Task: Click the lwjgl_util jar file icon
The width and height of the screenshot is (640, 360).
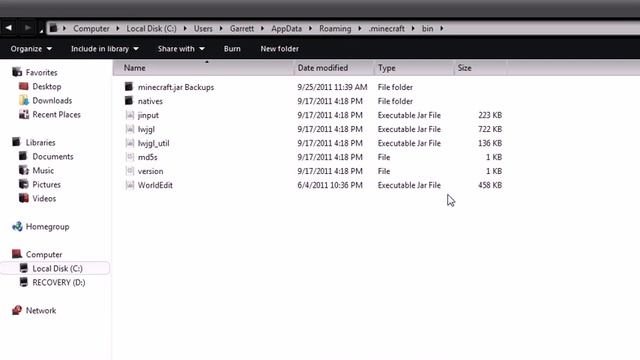Action: click(x=130, y=143)
